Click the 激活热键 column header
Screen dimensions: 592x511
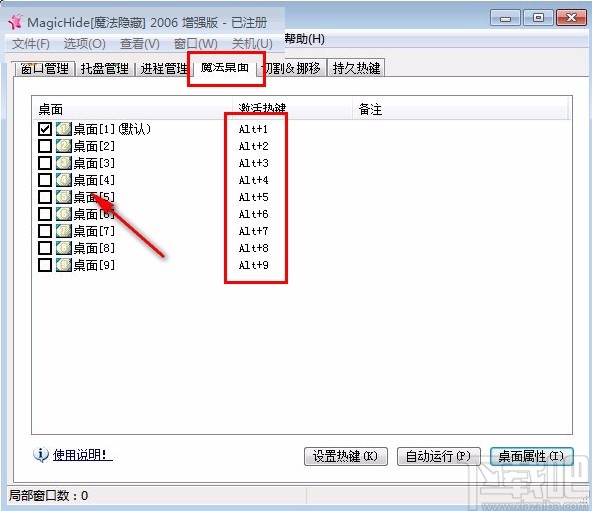[x=293, y=109]
